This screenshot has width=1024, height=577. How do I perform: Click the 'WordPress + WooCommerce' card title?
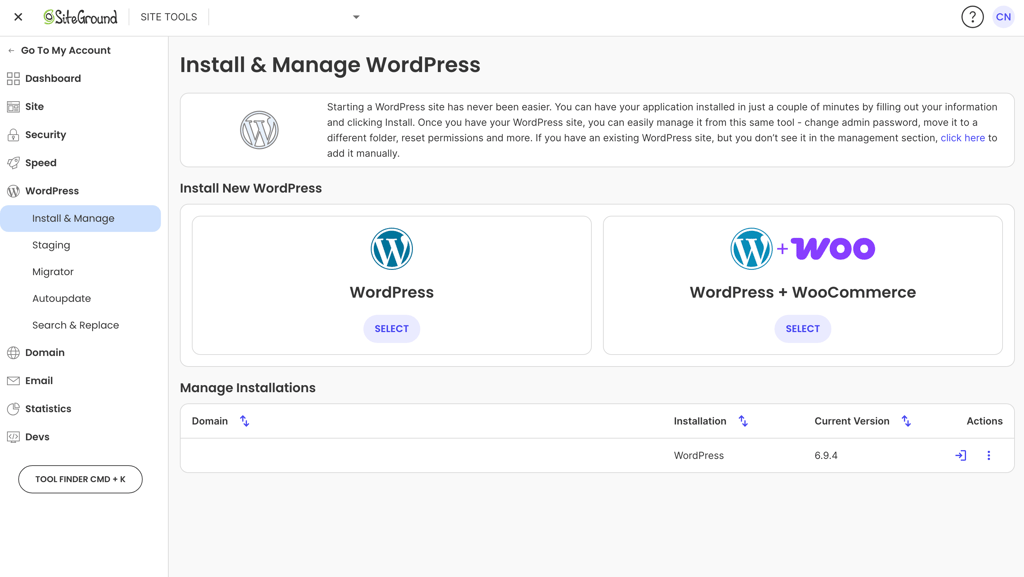tap(803, 292)
